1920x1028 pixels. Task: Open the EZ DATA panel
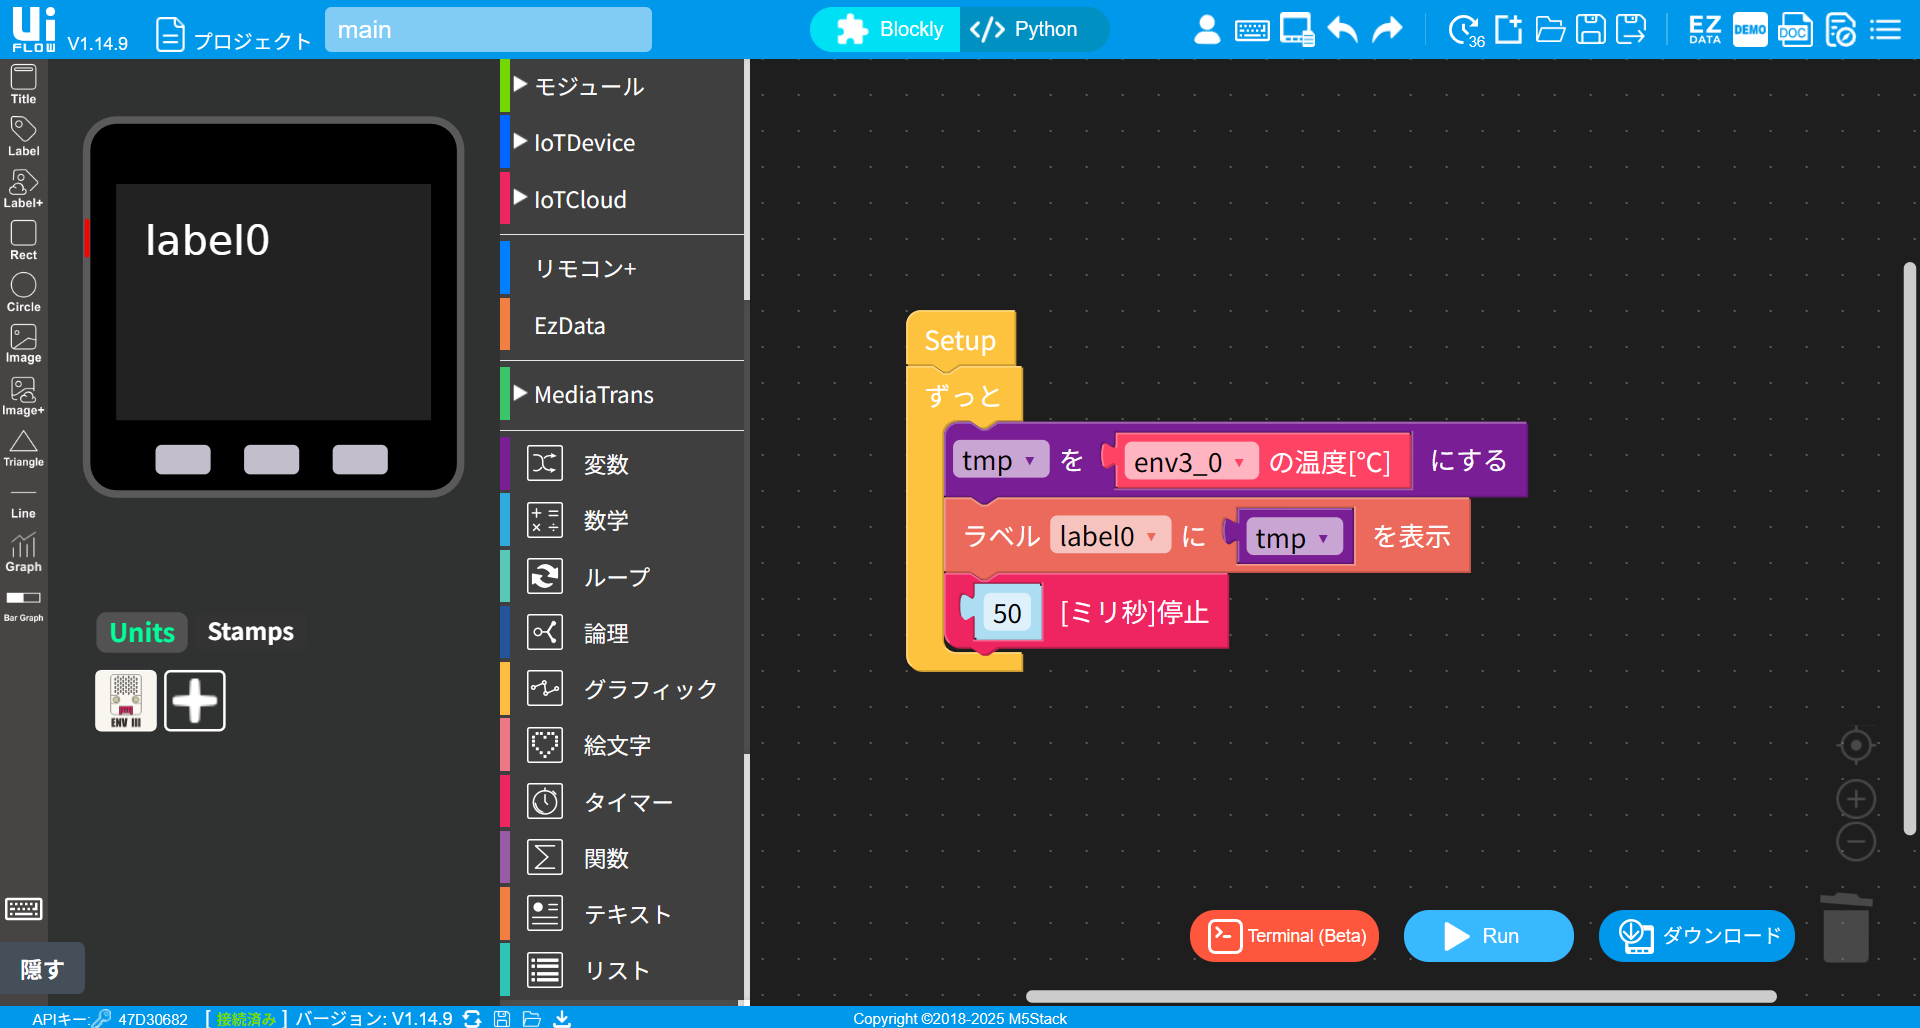pos(1703,29)
